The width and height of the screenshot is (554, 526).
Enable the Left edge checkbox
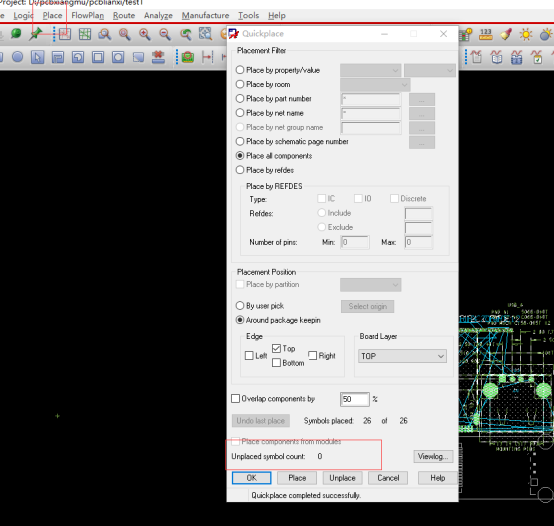pyautogui.click(x=249, y=355)
